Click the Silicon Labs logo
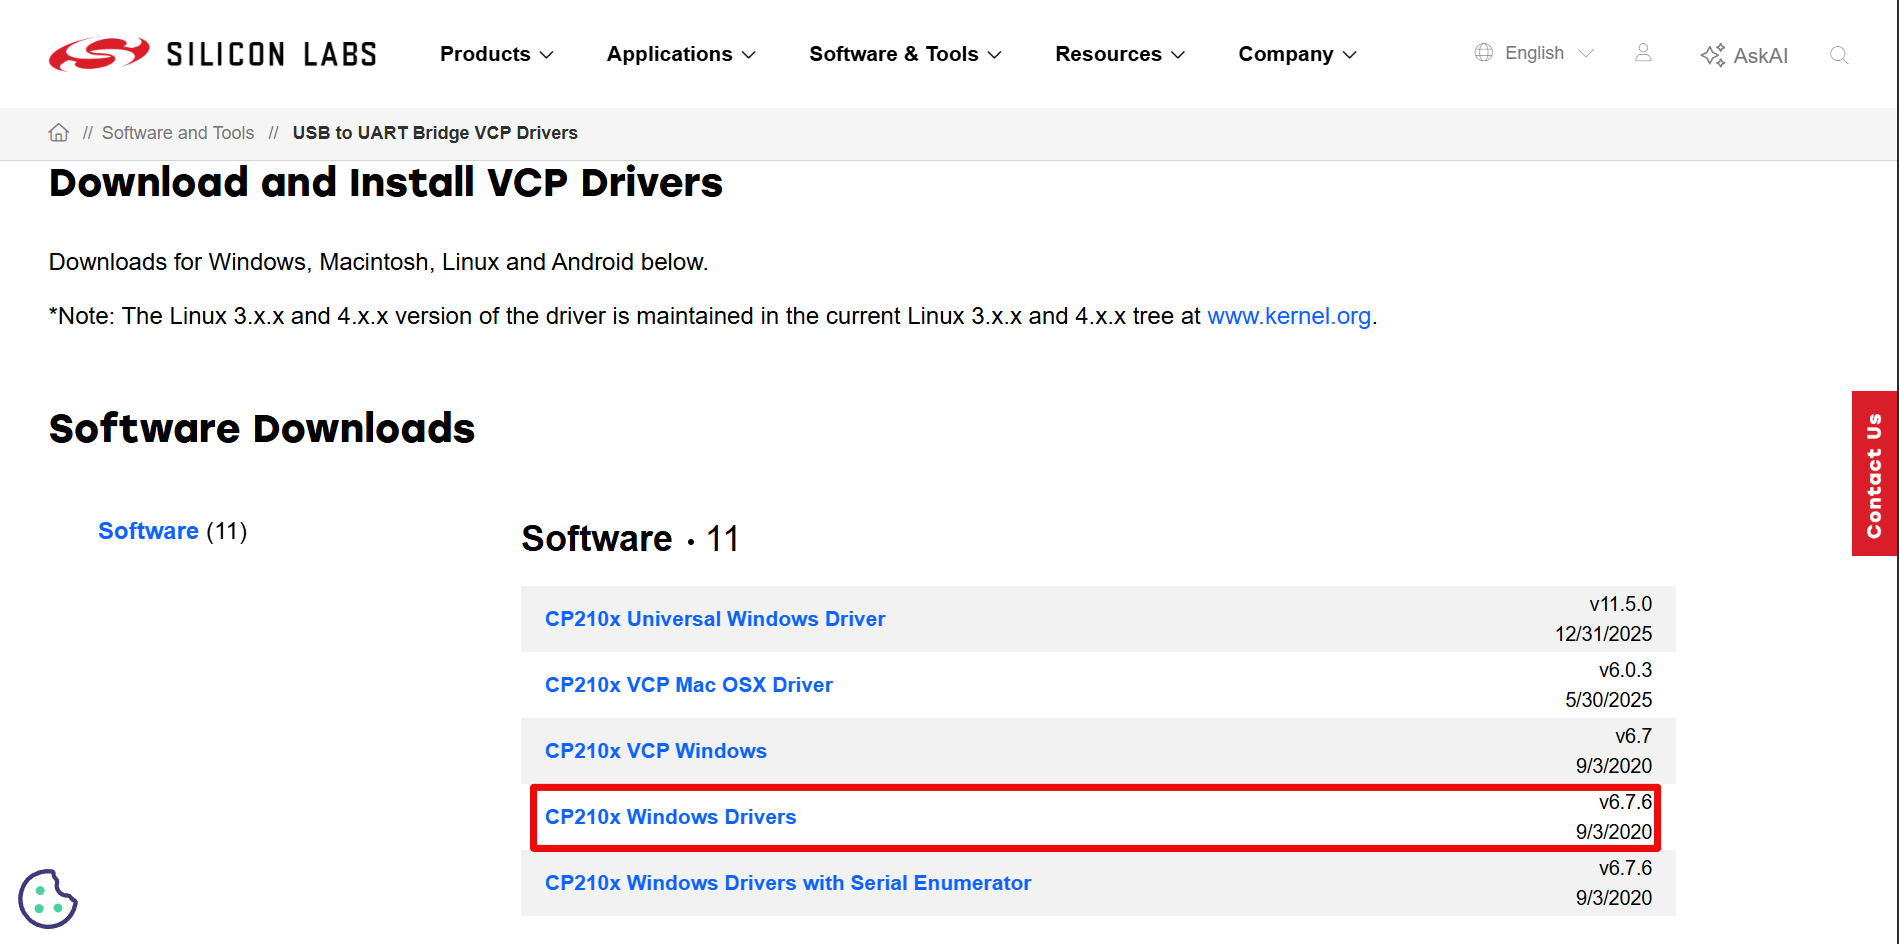 click(212, 54)
